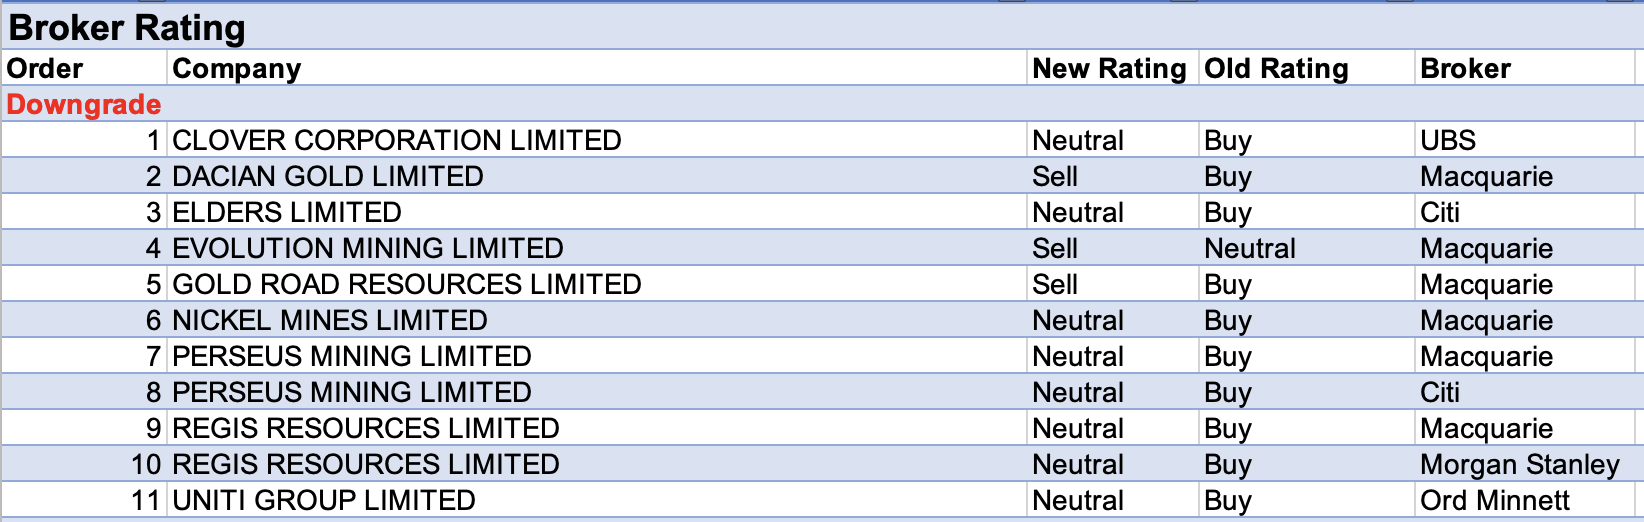
Task: Click the Old Rating column header
Action: coord(1276,68)
